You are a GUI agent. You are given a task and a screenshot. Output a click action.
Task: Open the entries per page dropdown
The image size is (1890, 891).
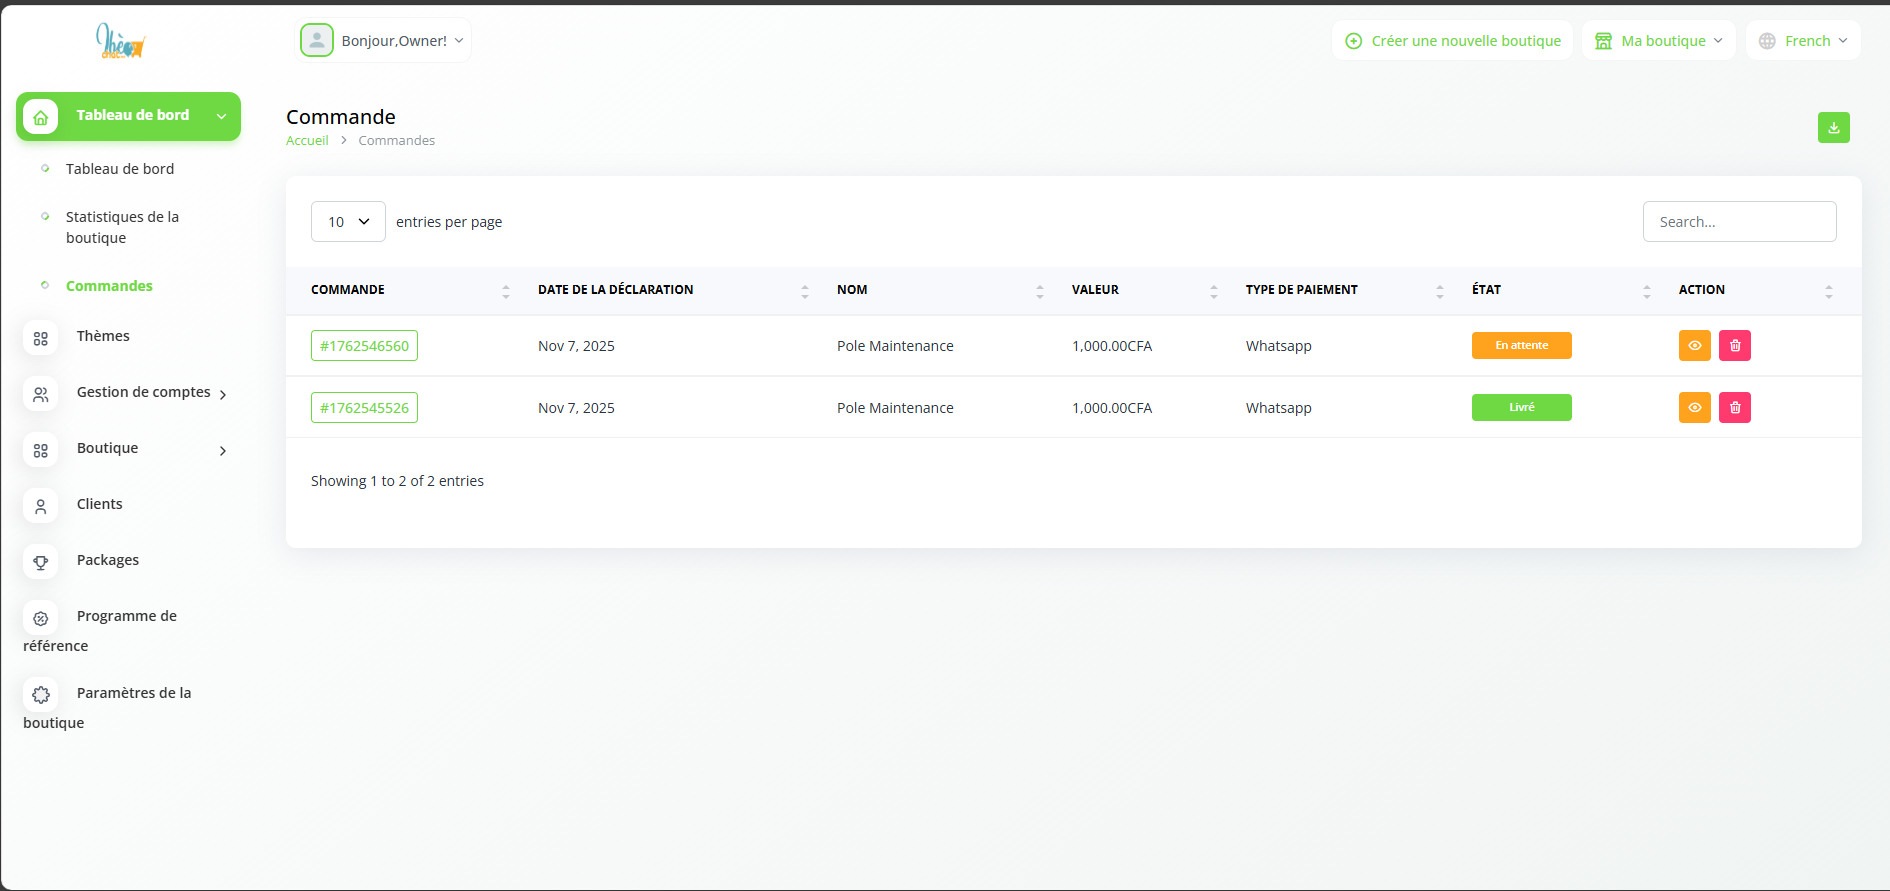coord(348,222)
